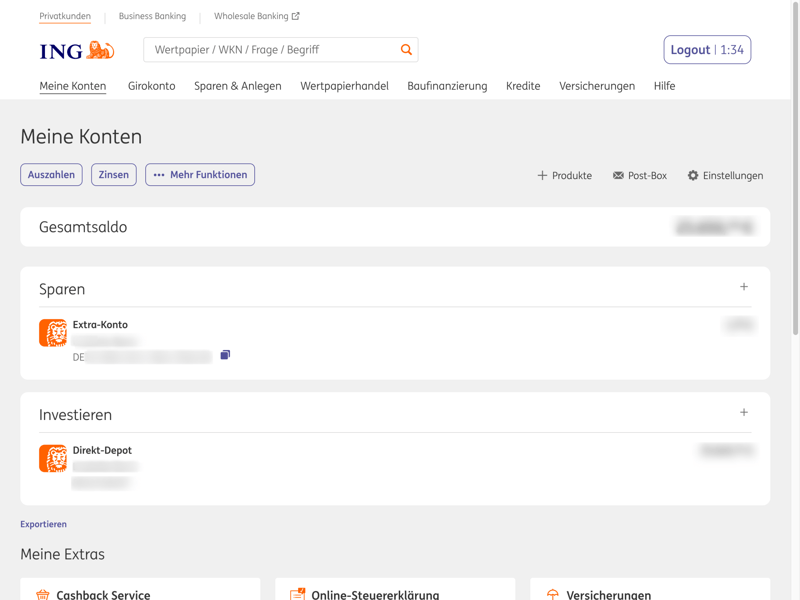Expand the Sparen section with plus
This screenshot has height=600, width=800.
744,287
